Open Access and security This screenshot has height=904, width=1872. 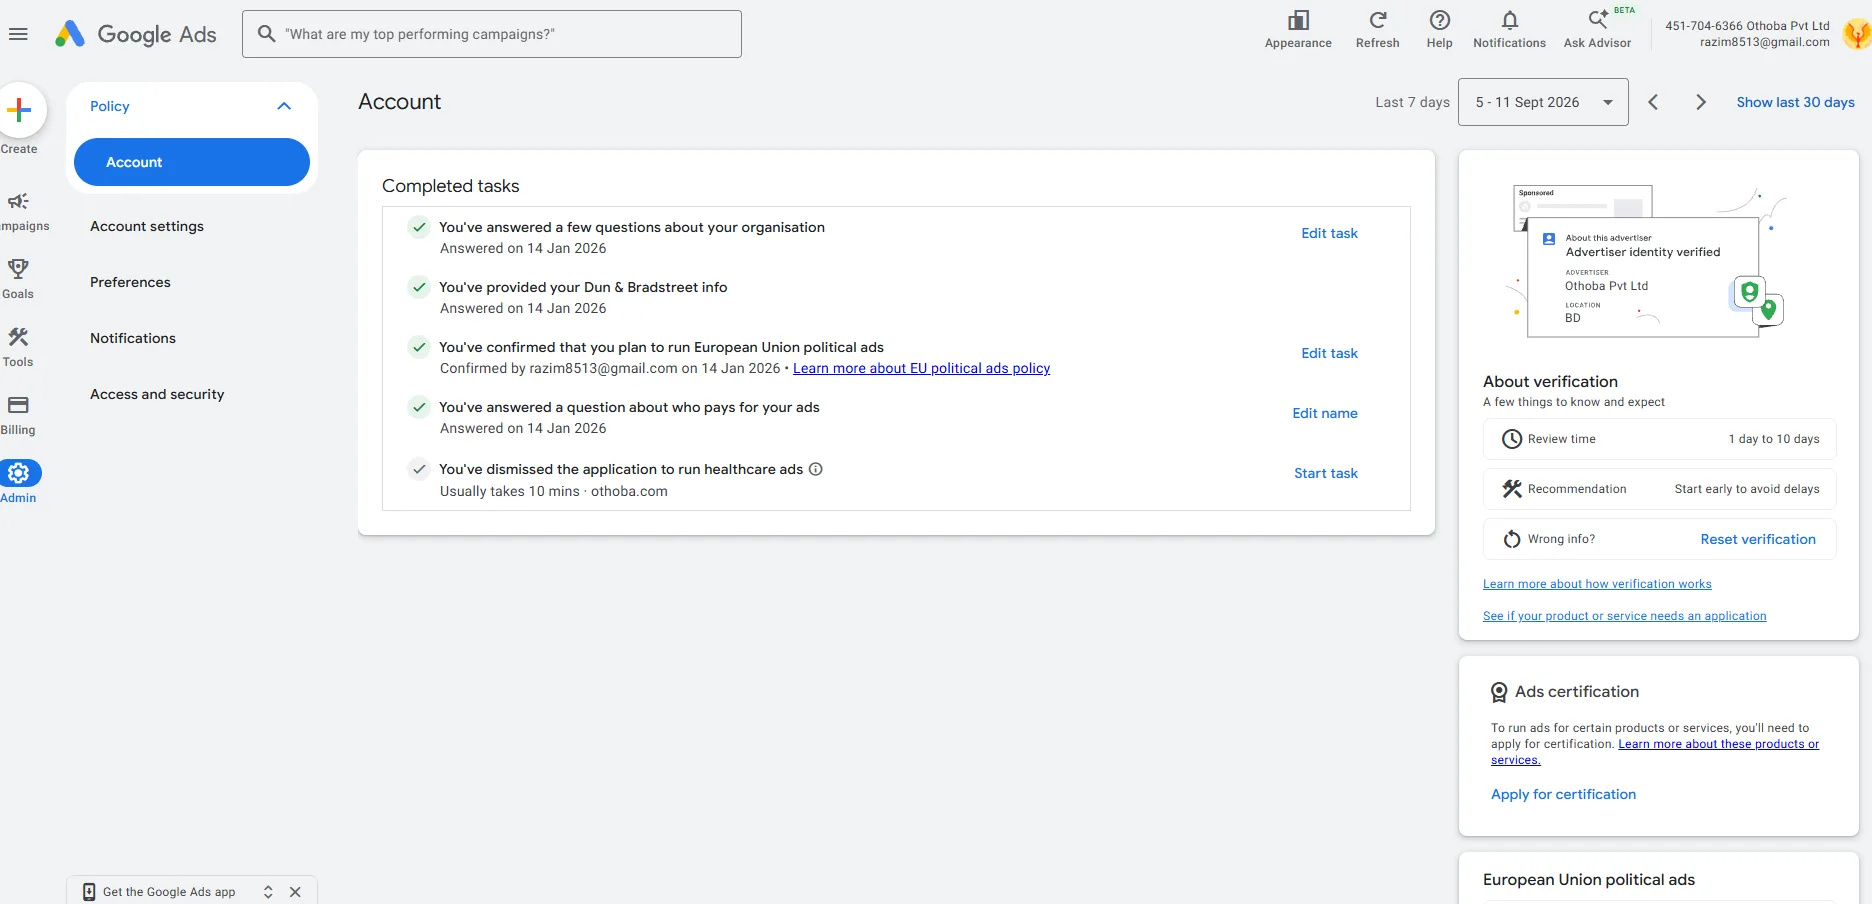point(157,394)
